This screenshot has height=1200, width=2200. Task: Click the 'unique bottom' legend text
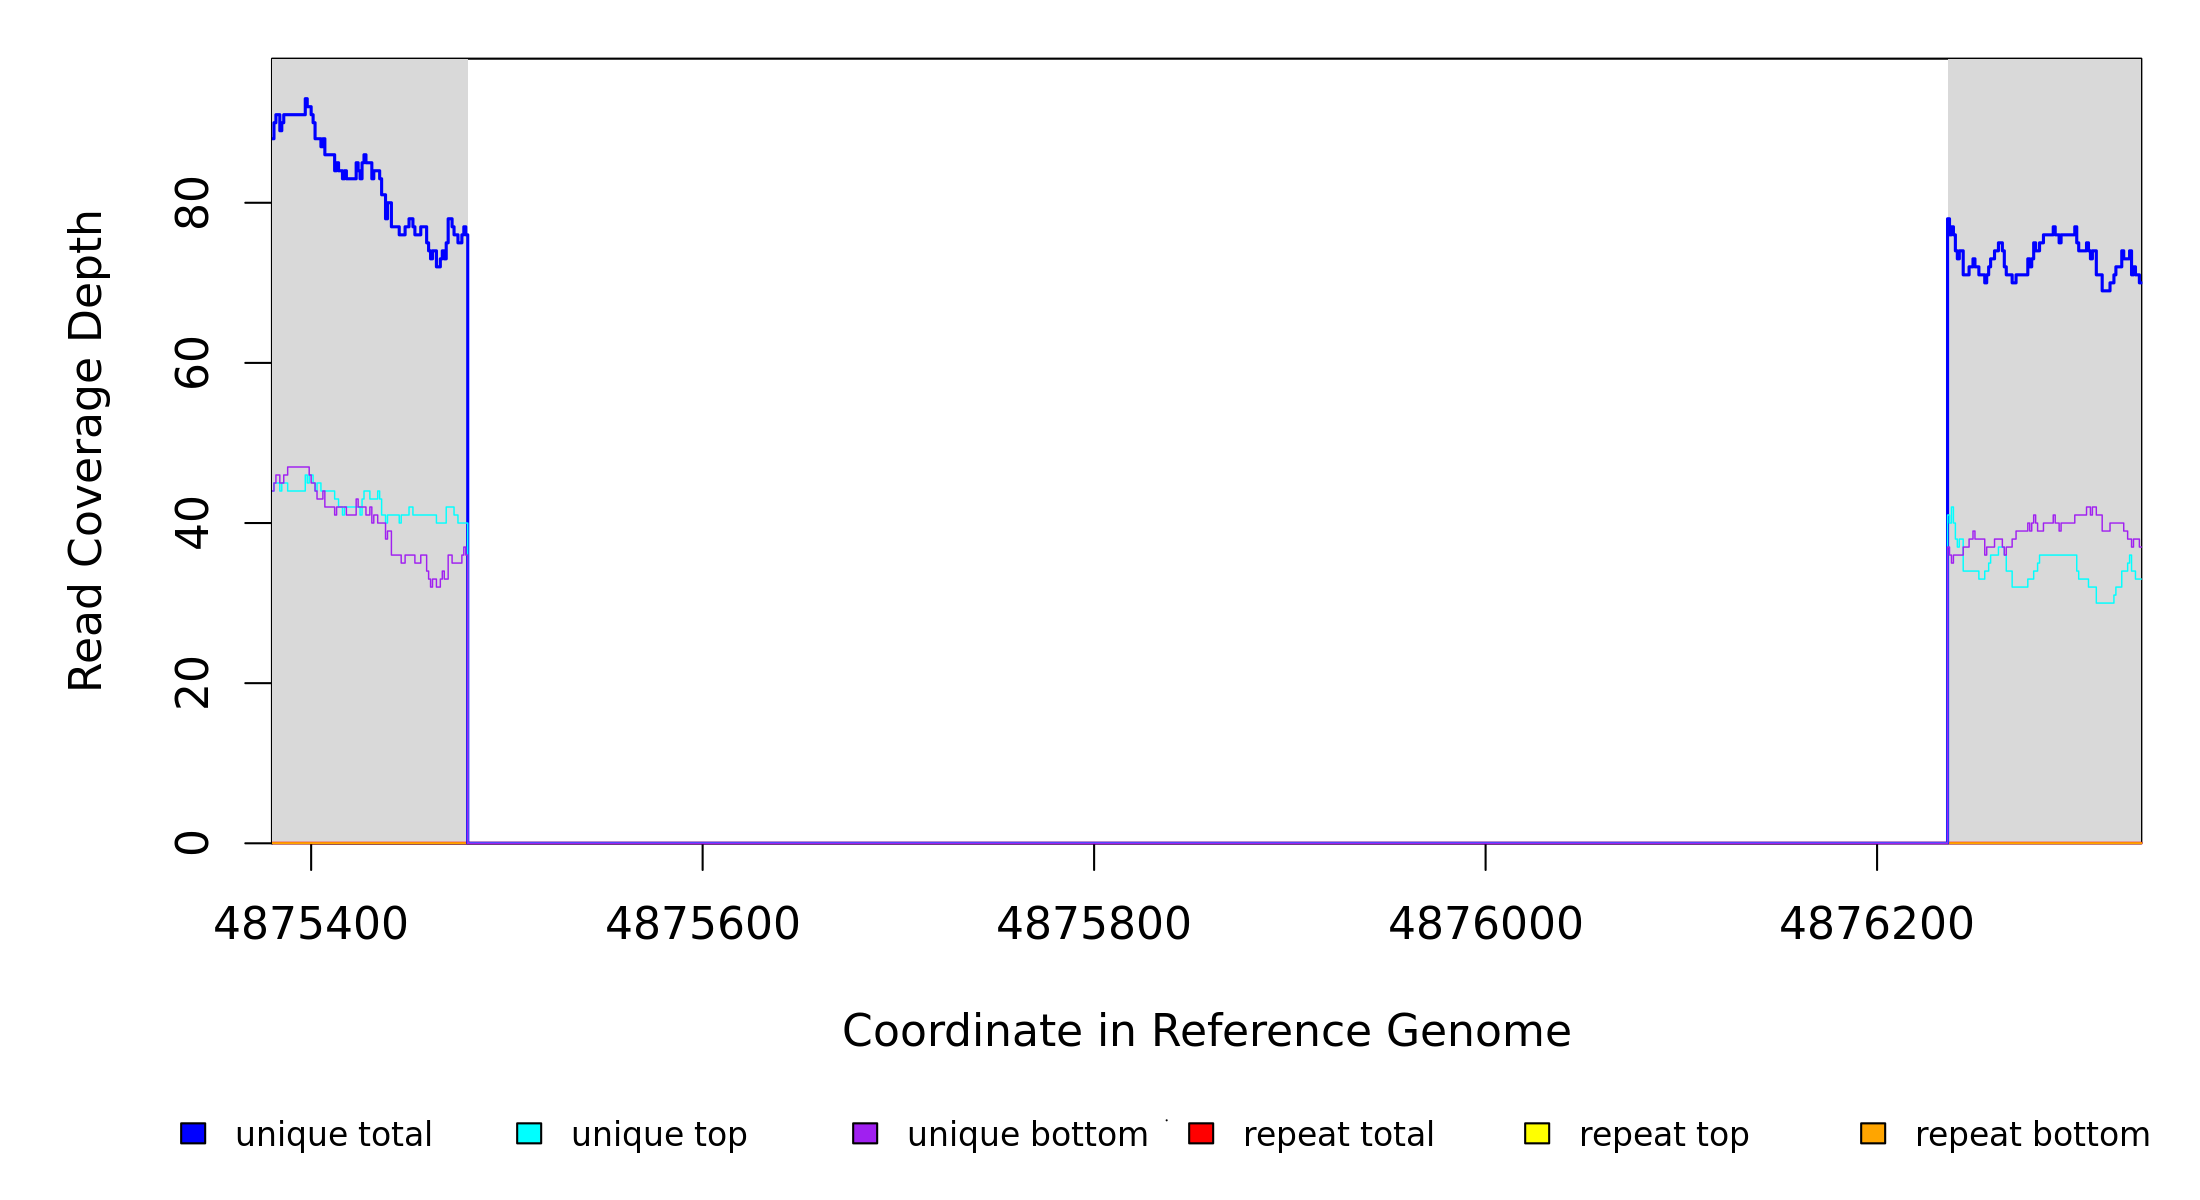pos(1027,1135)
